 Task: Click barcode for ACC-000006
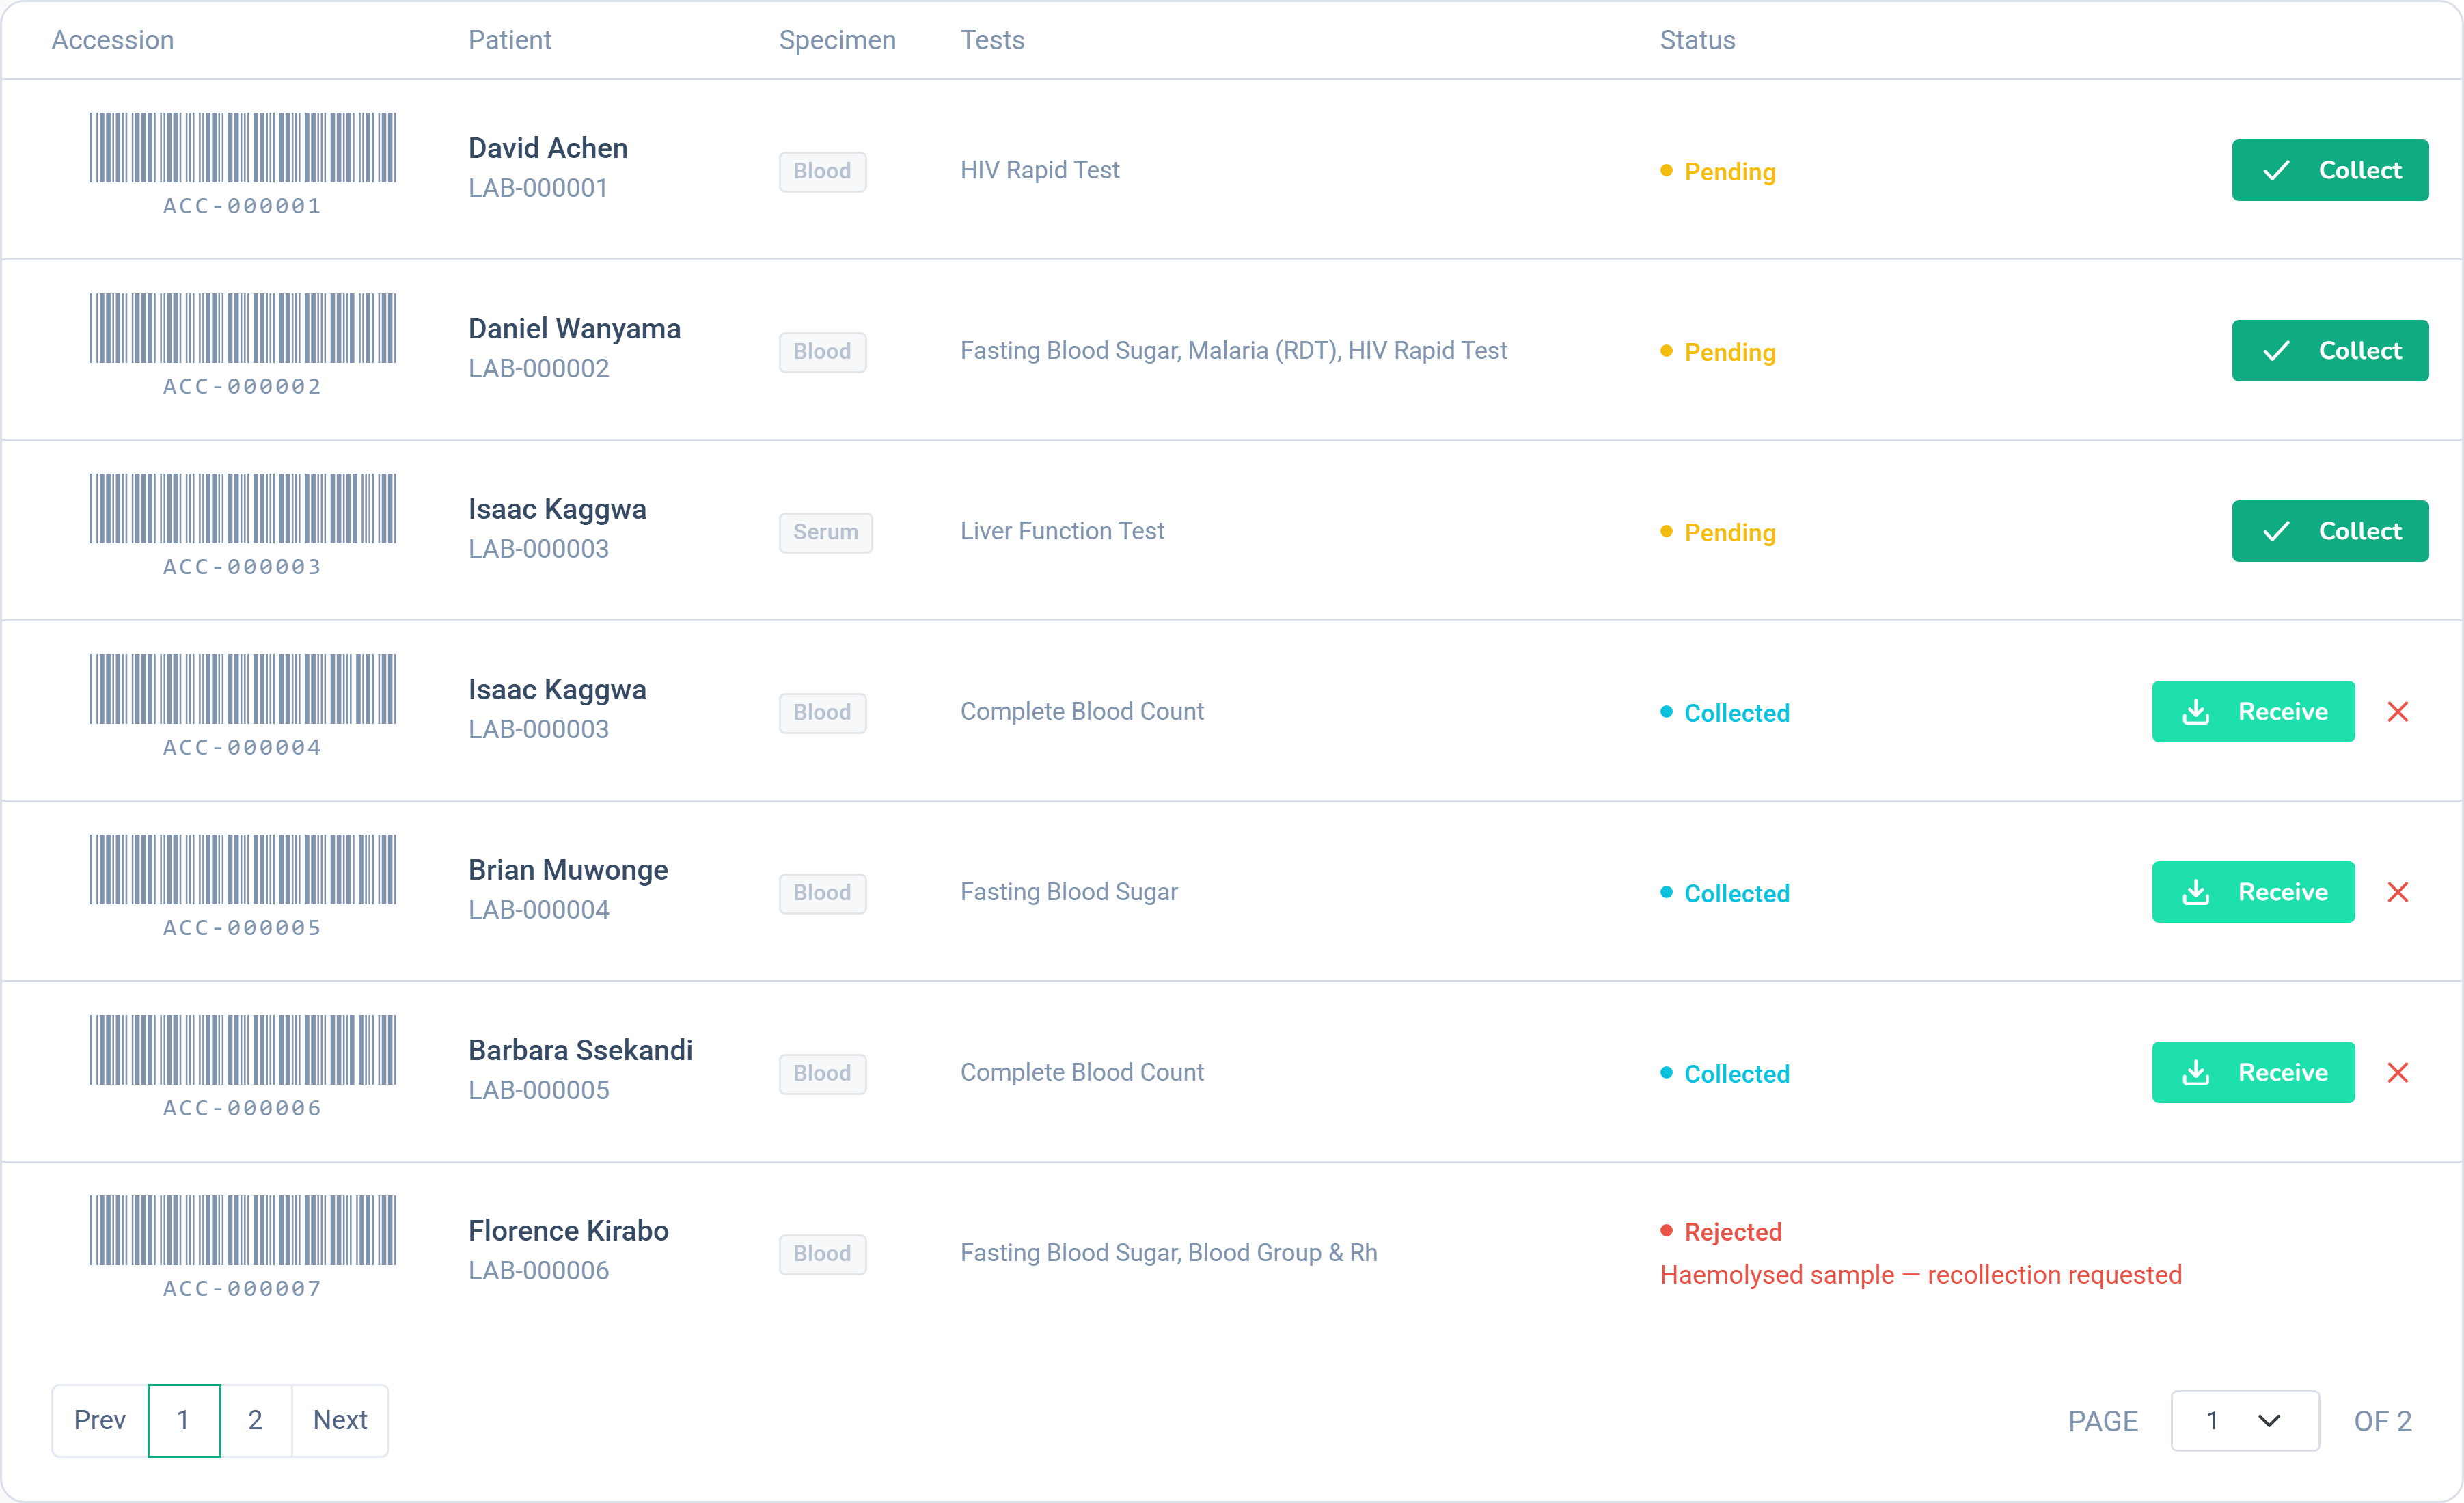pos(243,1051)
